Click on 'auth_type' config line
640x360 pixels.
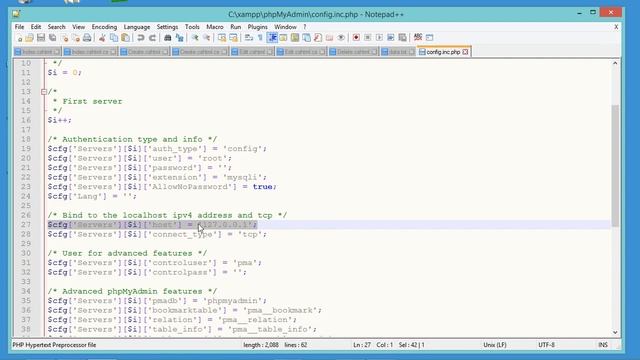point(157,149)
